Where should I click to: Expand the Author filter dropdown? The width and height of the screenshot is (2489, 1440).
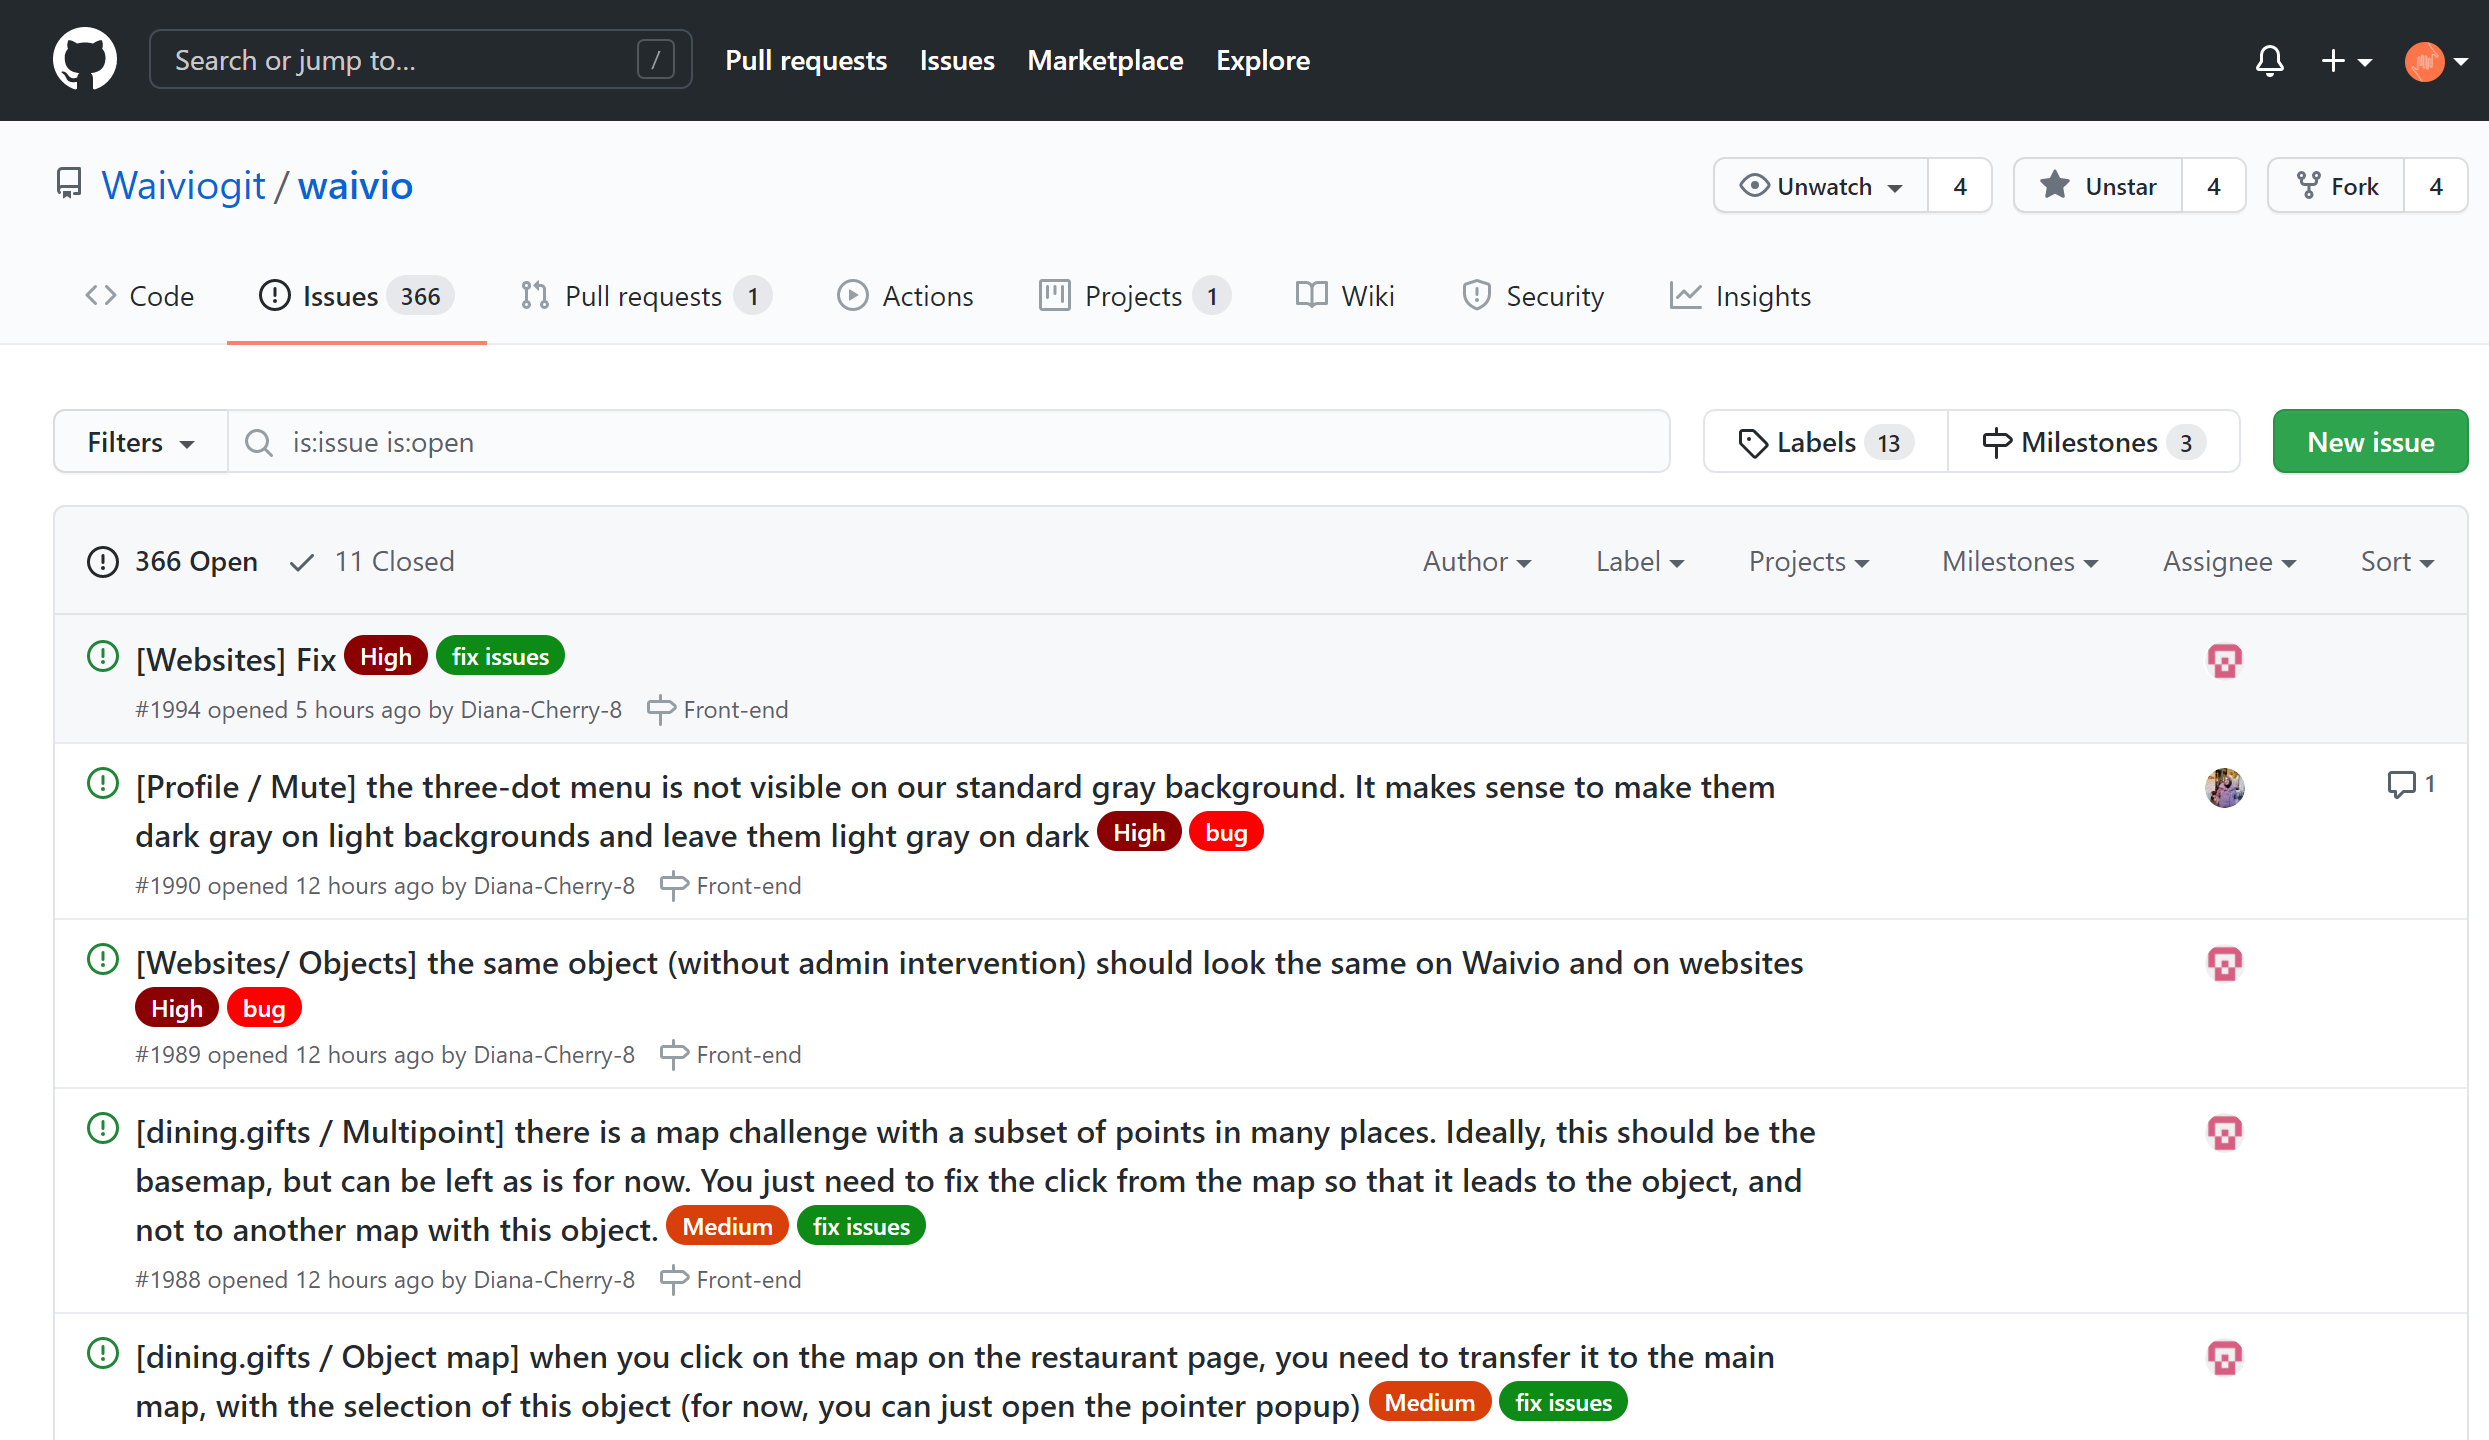click(x=1477, y=562)
